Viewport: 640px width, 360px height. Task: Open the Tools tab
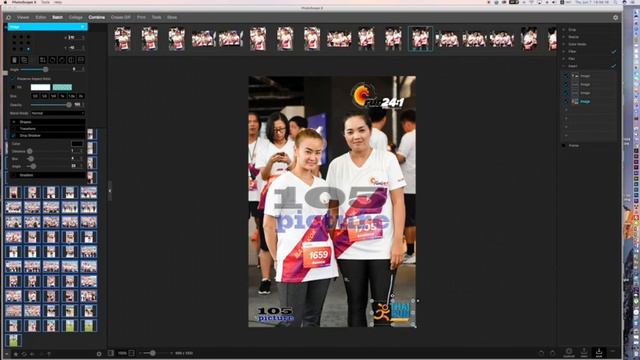tap(156, 18)
